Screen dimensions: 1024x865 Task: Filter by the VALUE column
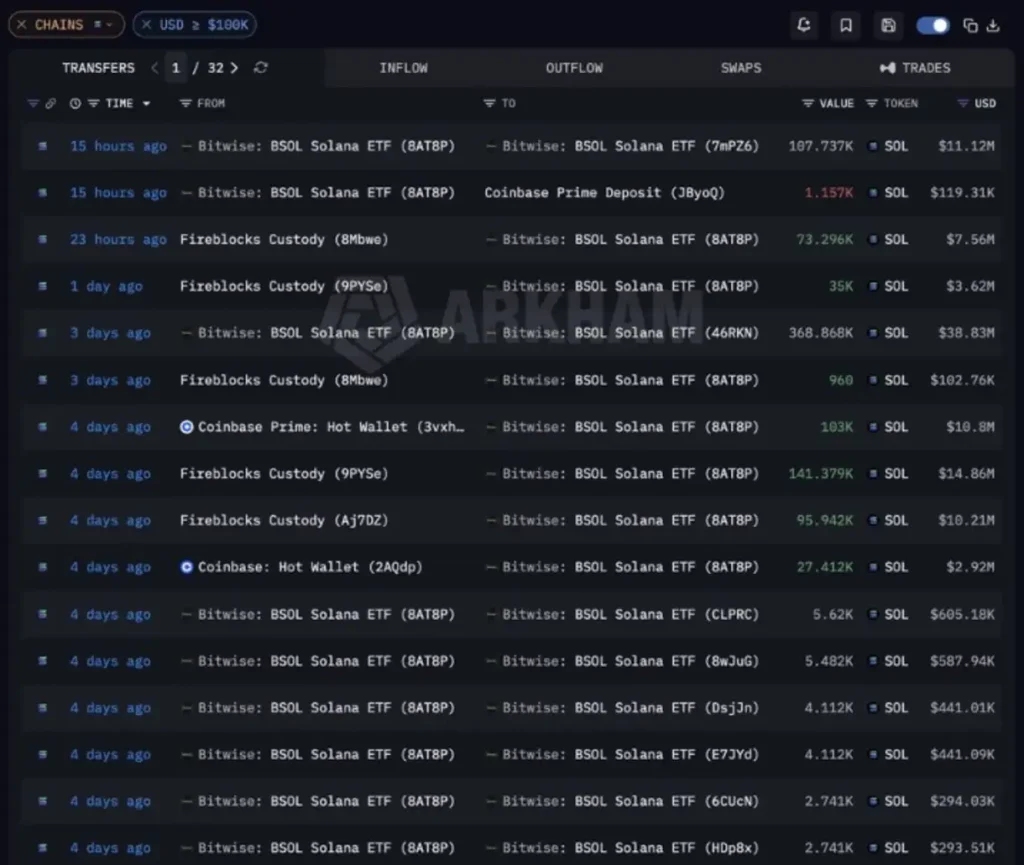(x=808, y=103)
